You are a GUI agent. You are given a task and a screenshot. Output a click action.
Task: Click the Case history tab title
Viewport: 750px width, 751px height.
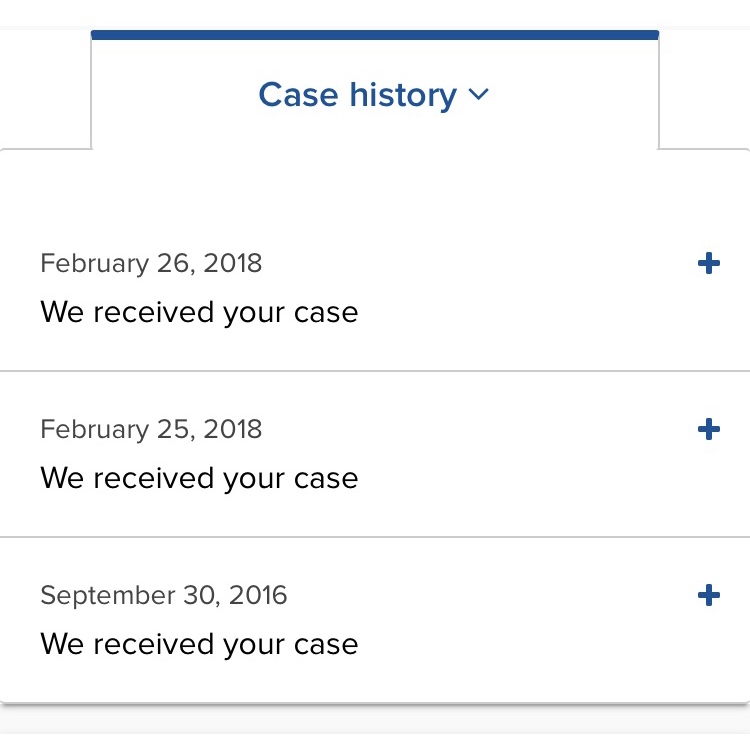click(358, 95)
